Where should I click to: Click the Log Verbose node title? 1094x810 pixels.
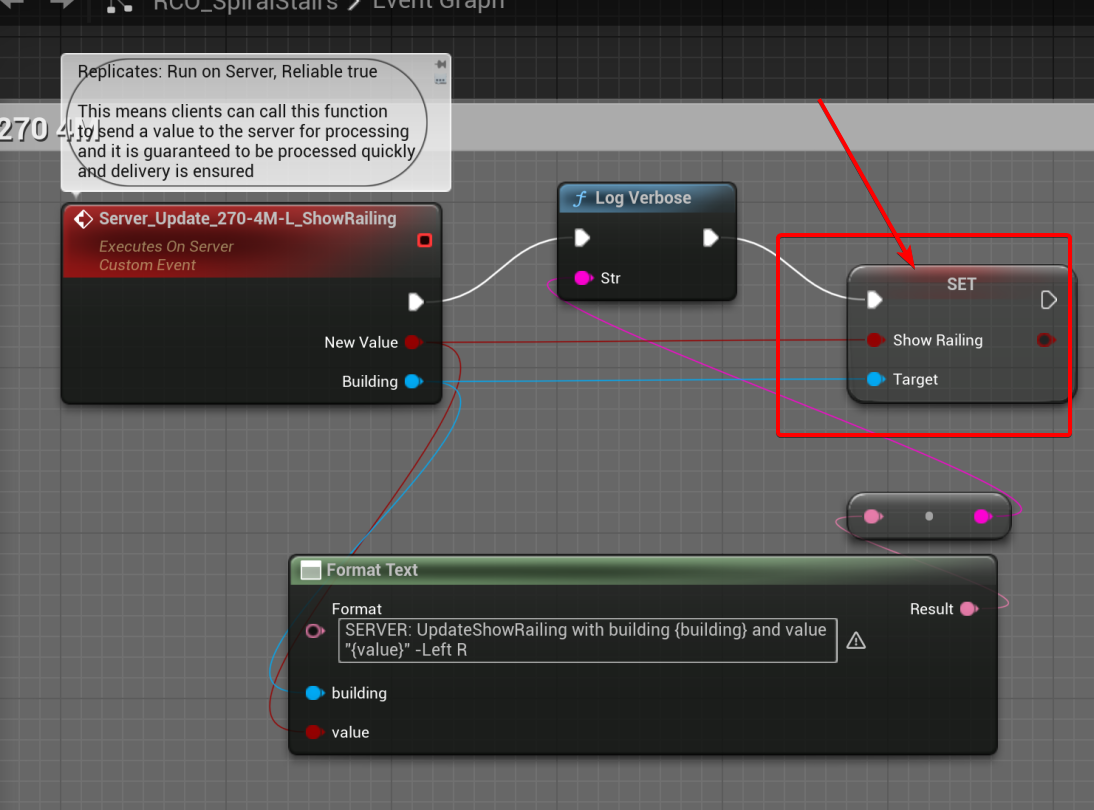click(643, 198)
